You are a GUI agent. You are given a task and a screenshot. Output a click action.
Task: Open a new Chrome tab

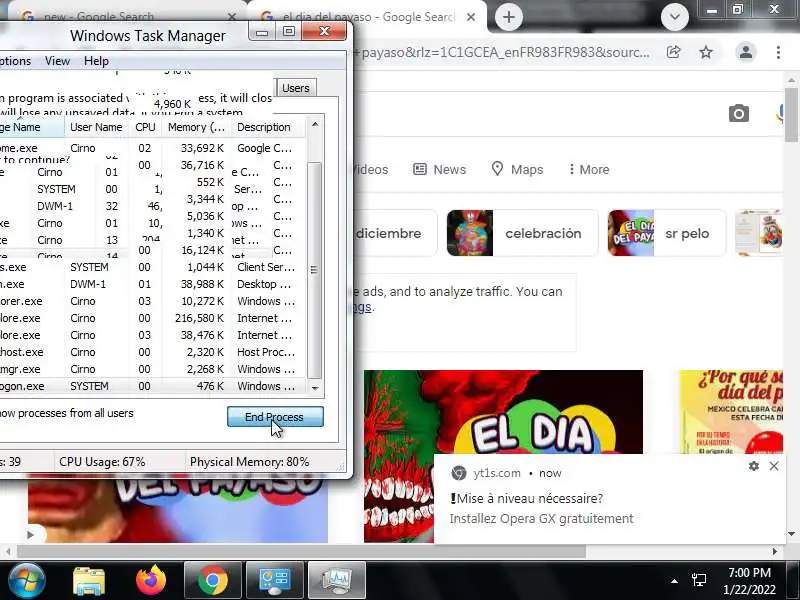pos(508,17)
